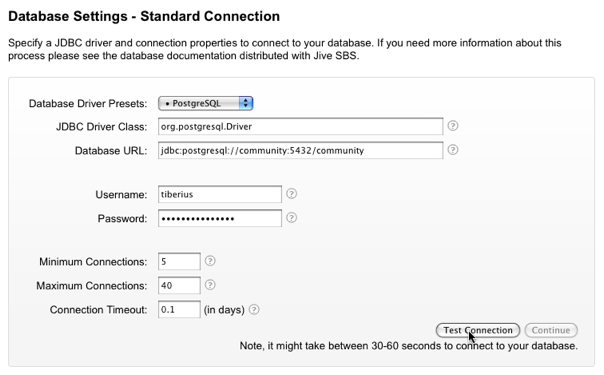The width and height of the screenshot is (604, 375).
Task: Select the Password input field
Action: click(220, 218)
